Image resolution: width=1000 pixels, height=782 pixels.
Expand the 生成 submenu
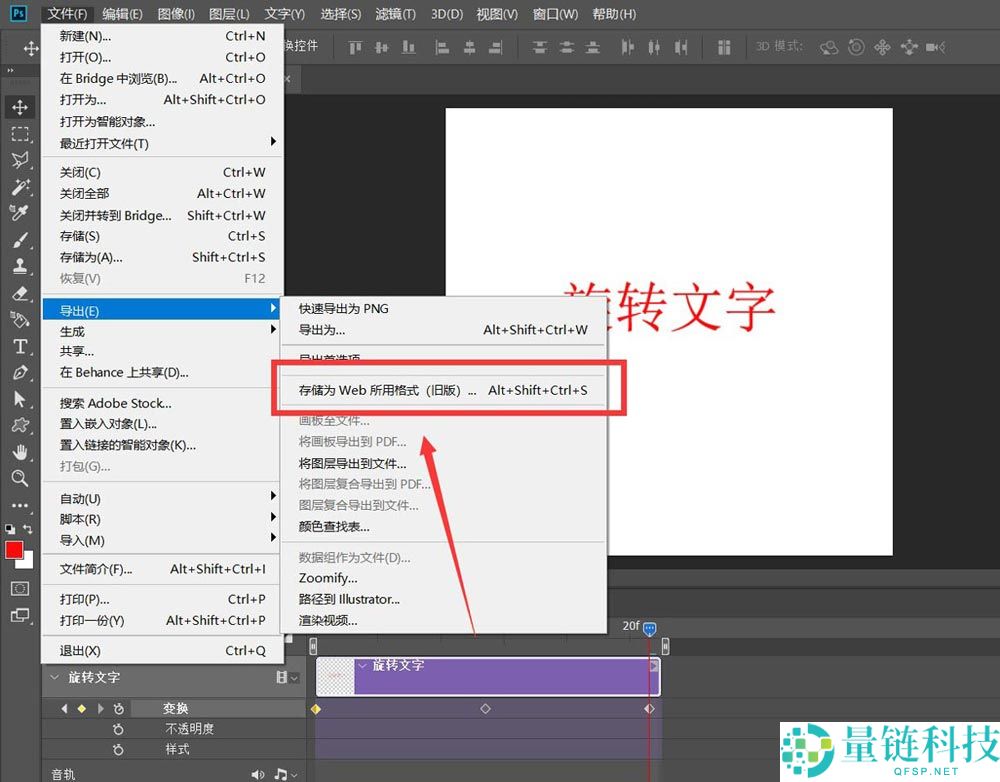[160, 331]
